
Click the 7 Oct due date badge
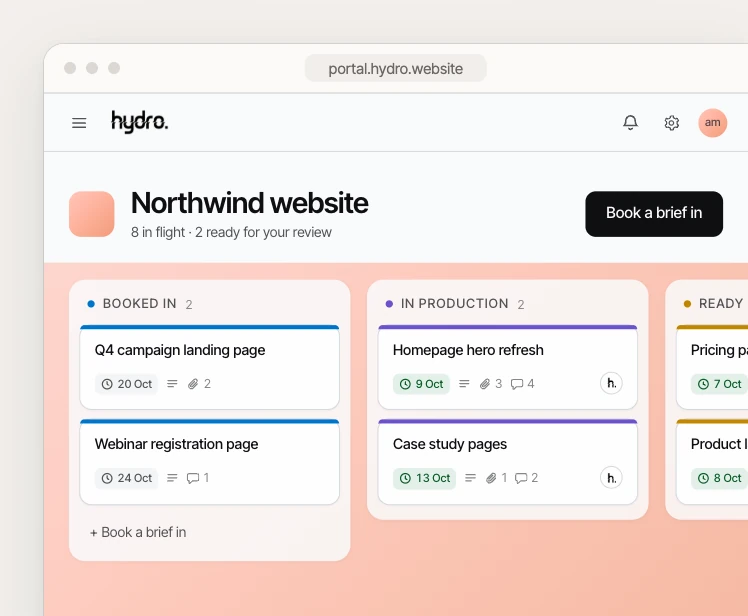click(719, 384)
